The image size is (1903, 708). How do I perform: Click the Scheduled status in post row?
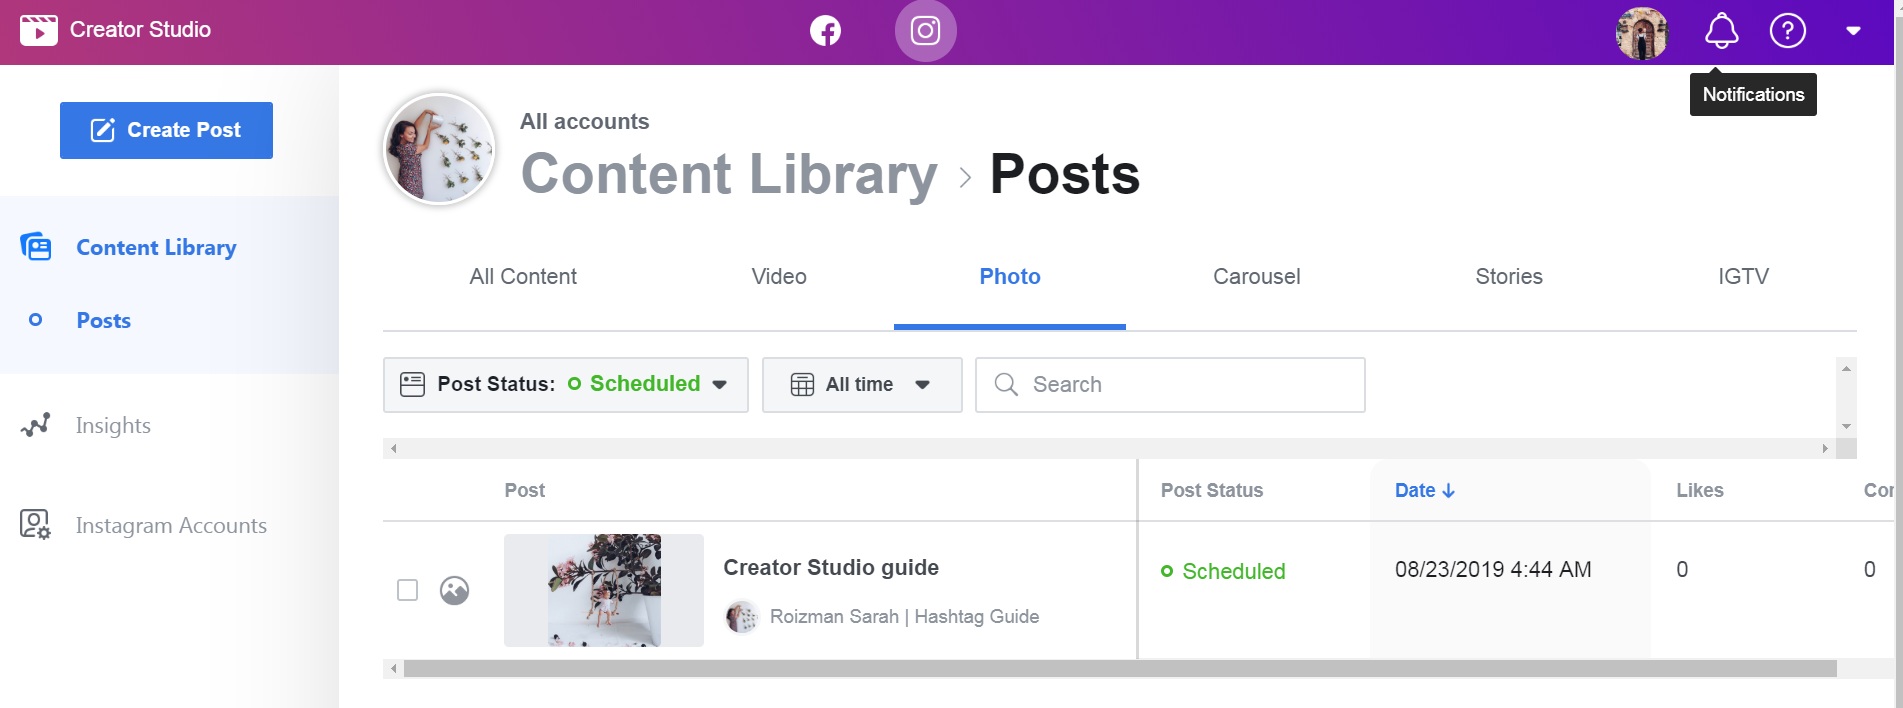(1223, 572)
